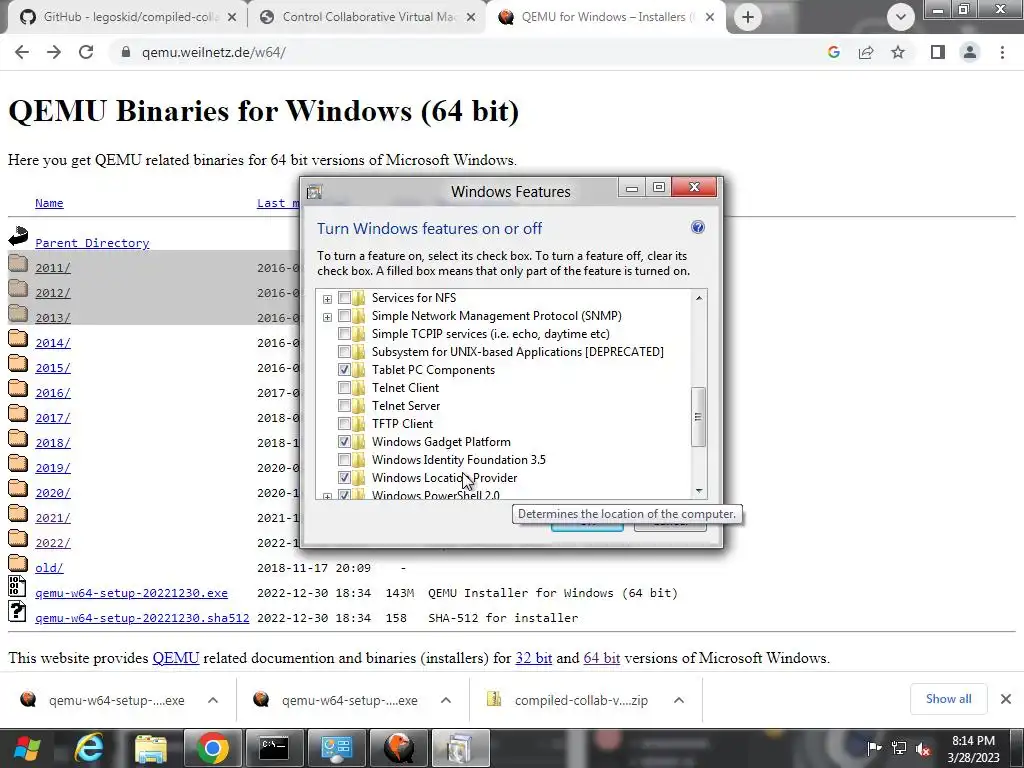This screenshot has height=768, width=1024.
Task: Open the 2022/ directory link
Action: coord(53,543)
